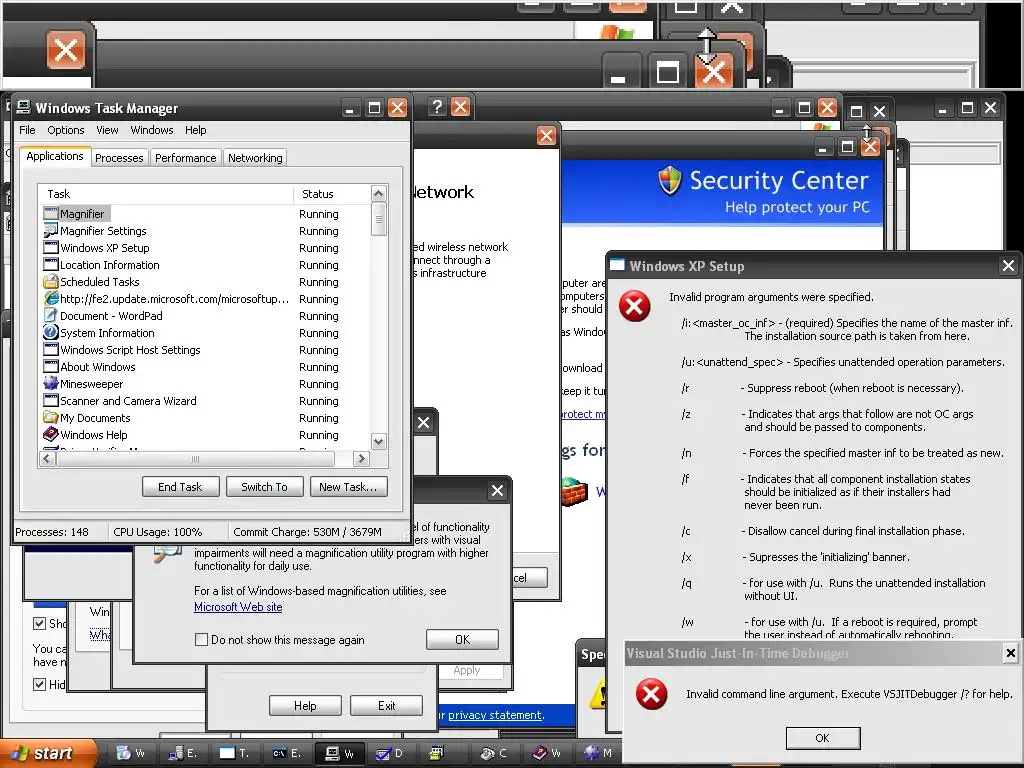1024x768 pixels.
Task: Check Do not show this message again
Action: tap(201, 639)
